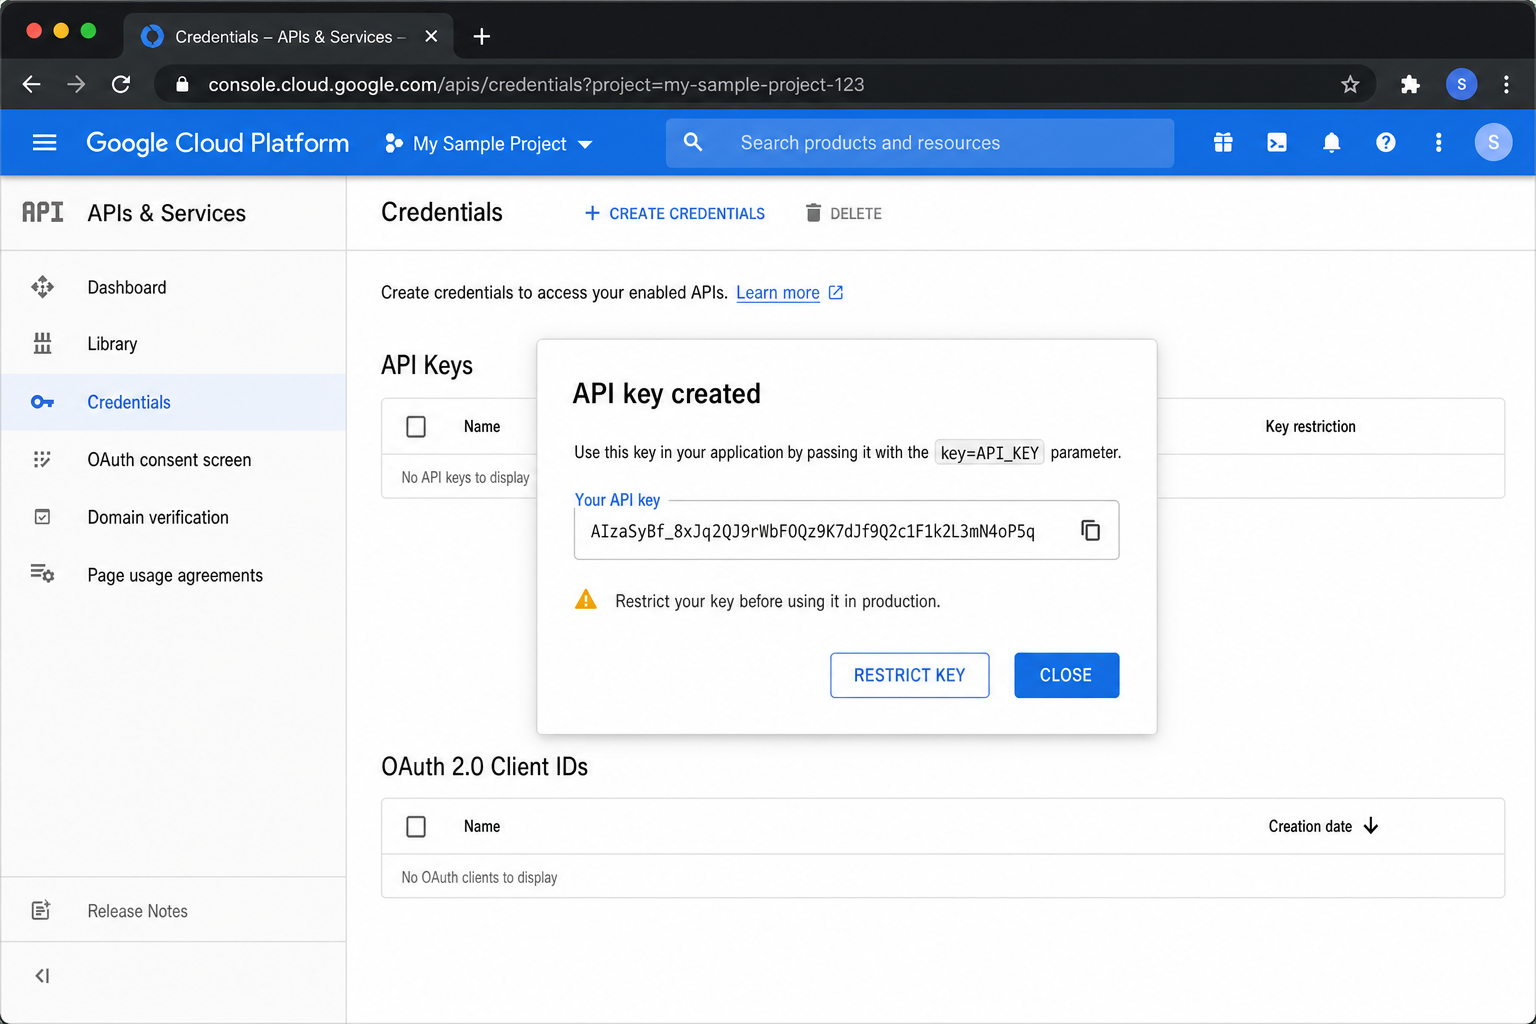Click 'No OAuth clients to display' text
Image resolution: width=1536 pixels, height=1024 pixels.
479,877
